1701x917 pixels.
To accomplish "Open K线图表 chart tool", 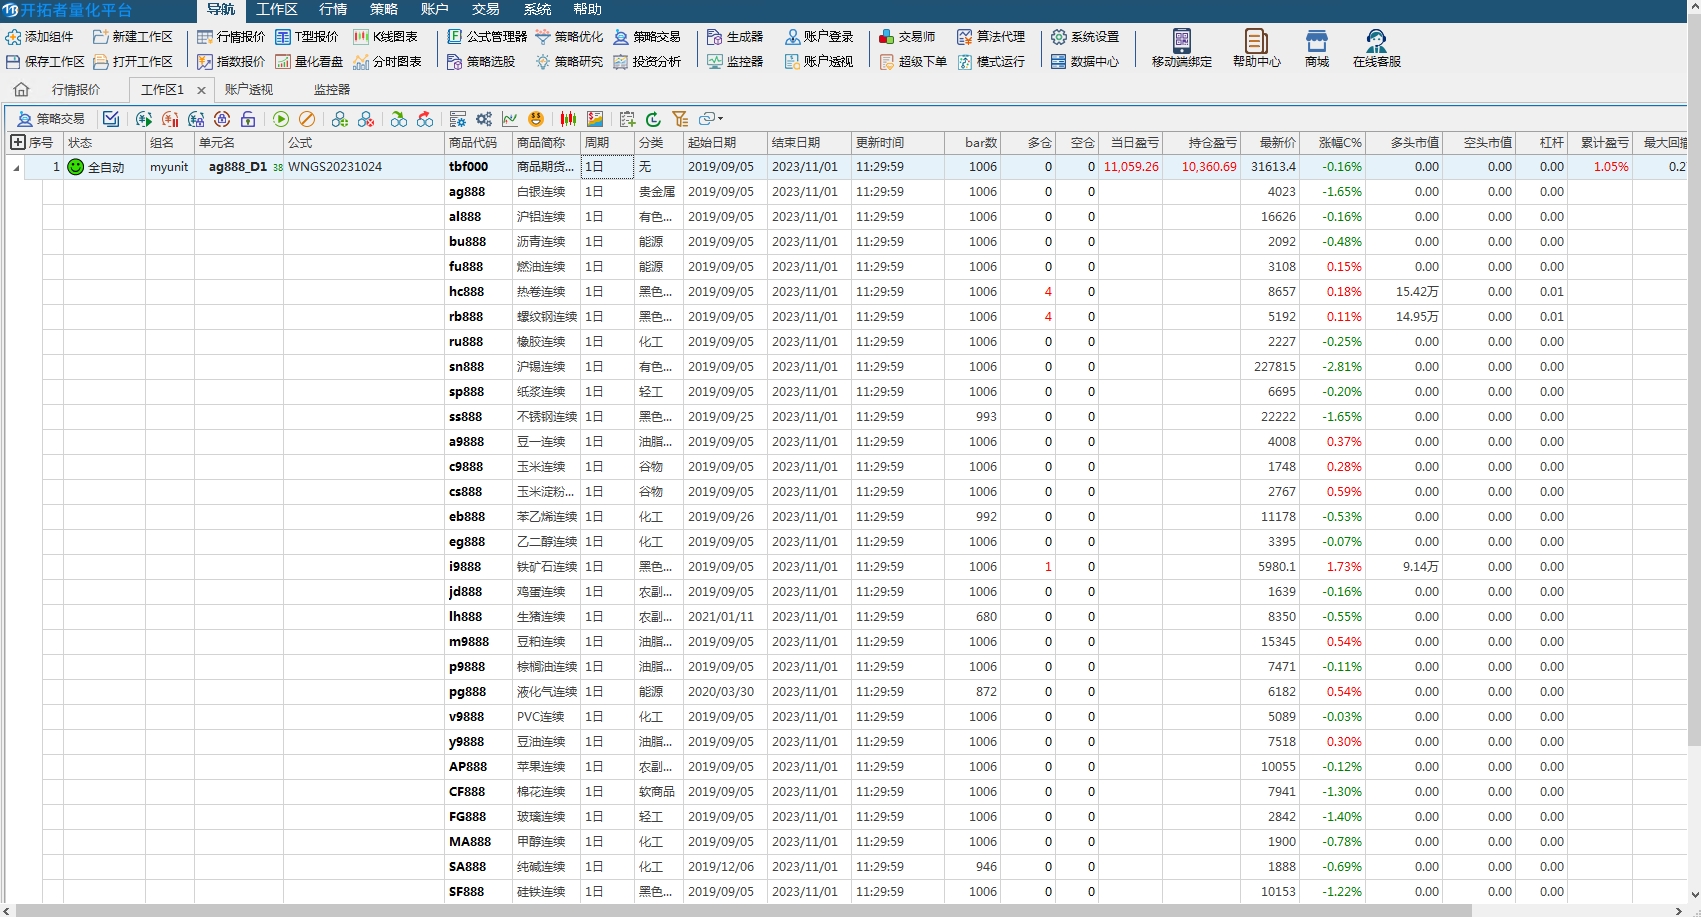I will [x=385, y=37].
